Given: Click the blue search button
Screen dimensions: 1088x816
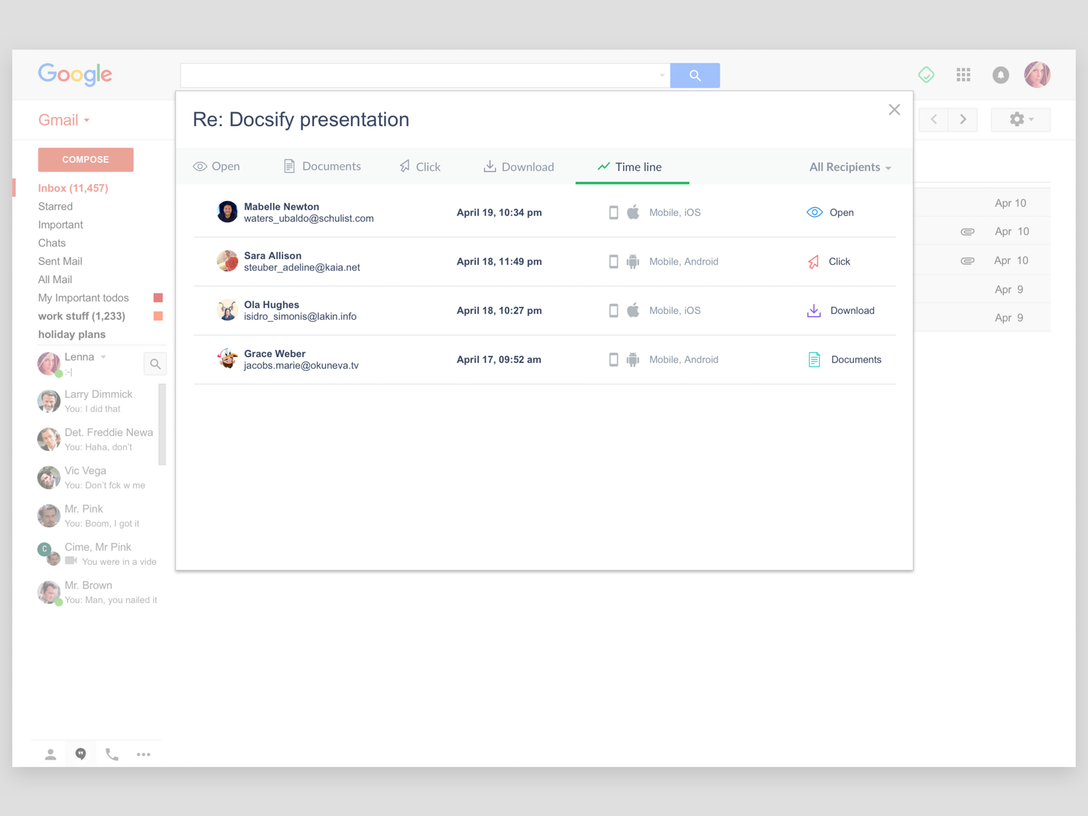Looking at the screenshot, I should point(695,75).
